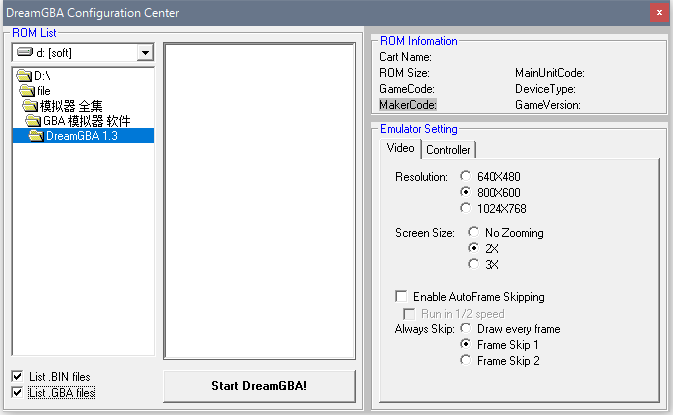The height and width of the screenshot is (415, 673).
Task: Select 640X480 resolution
Action: point(465,176)
